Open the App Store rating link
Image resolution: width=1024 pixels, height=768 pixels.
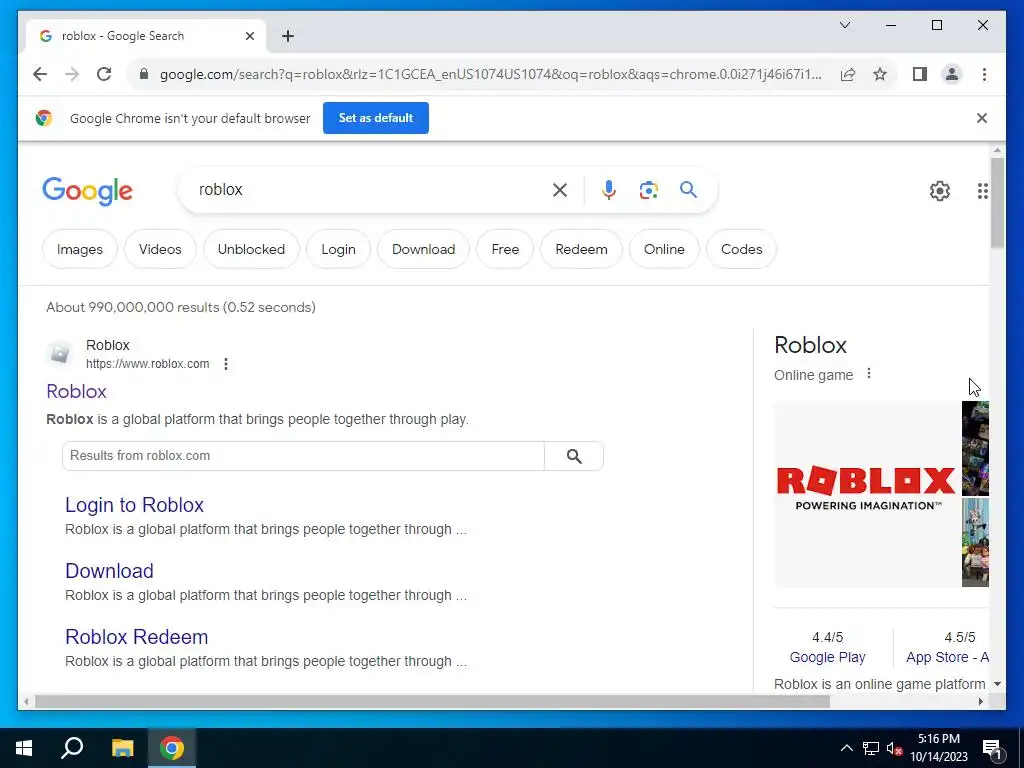[x=948, y=657]
